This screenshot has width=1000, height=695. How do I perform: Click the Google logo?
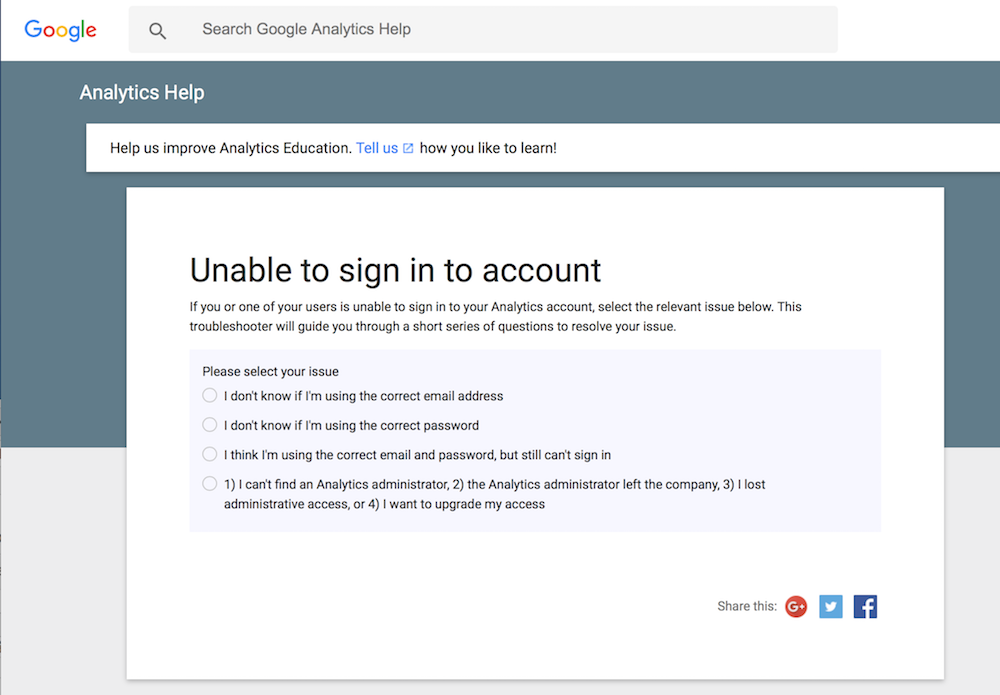[x=60, y=29]
